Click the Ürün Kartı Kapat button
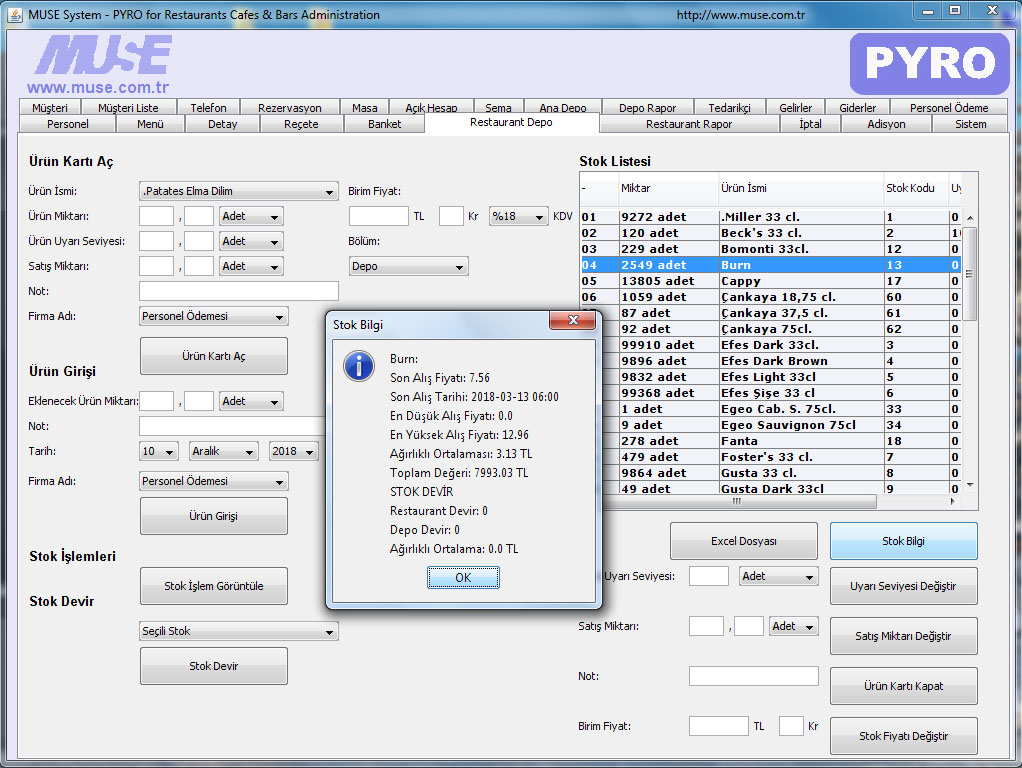The width and height of the screenshot is (1022, 768). 903,686
